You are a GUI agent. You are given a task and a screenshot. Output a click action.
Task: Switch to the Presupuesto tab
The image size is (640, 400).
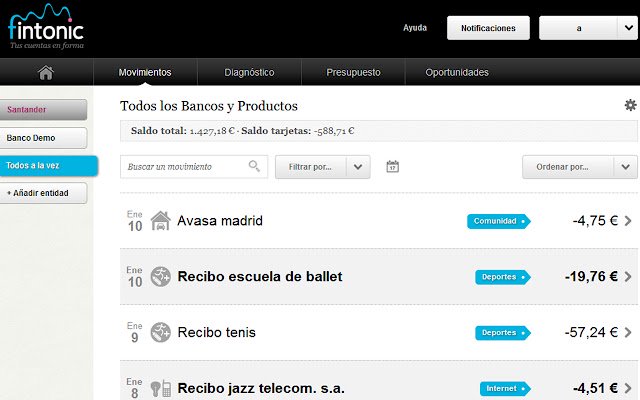[353, 72]
